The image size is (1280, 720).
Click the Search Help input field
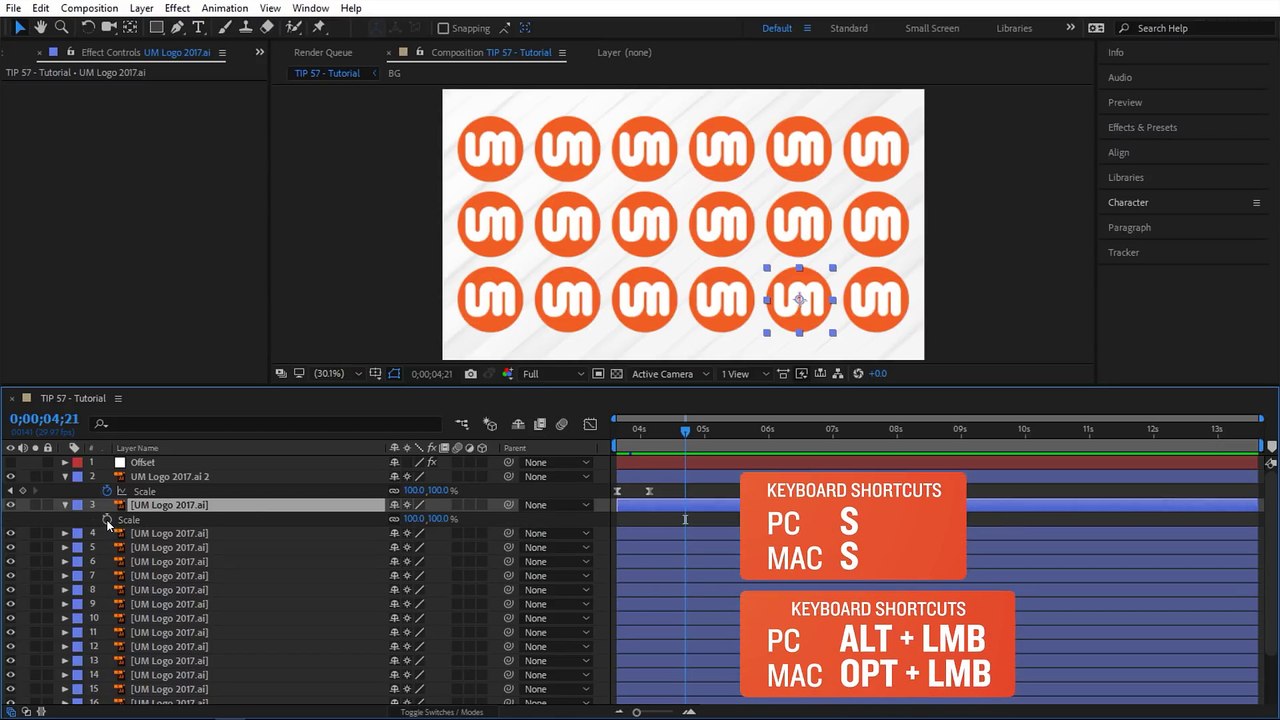click(x=1194, y=28)
